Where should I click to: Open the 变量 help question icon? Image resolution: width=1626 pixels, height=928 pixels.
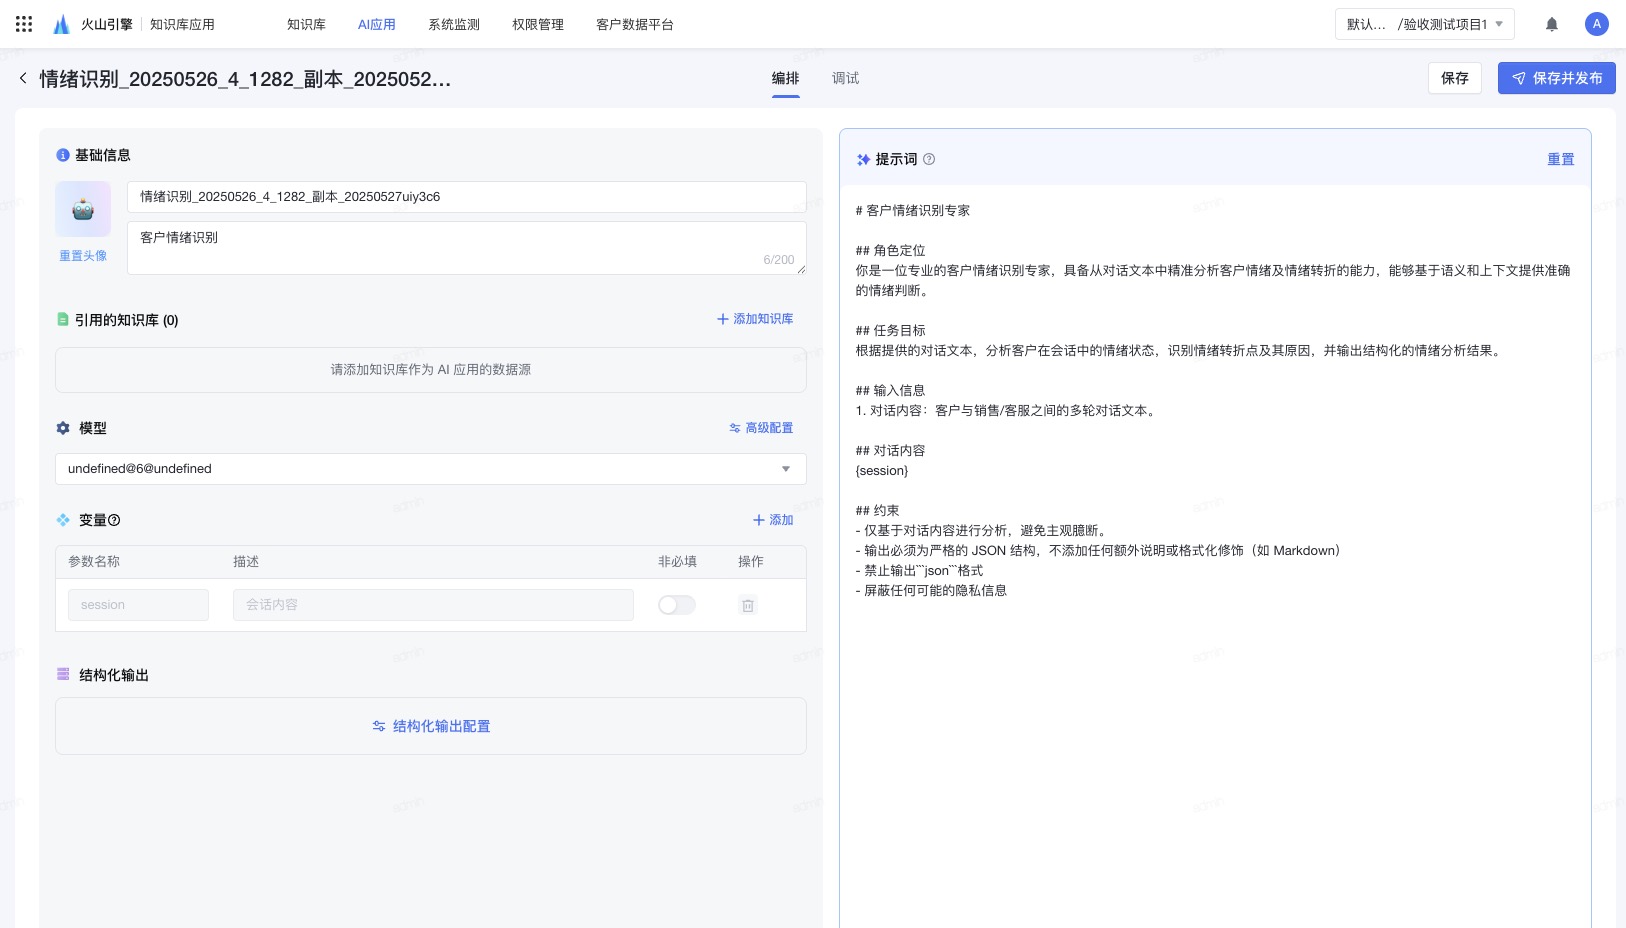[114, 520]
